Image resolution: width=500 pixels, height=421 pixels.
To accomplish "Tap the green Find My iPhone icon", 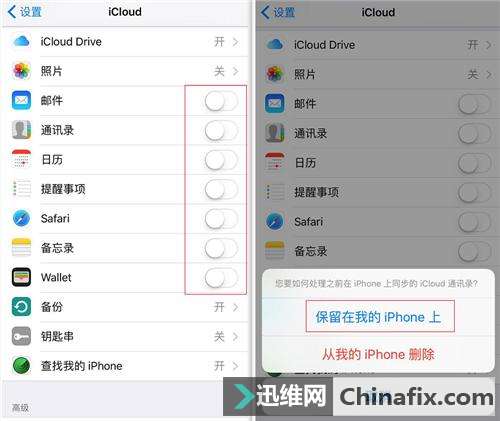I will click(x=22, y=366).
